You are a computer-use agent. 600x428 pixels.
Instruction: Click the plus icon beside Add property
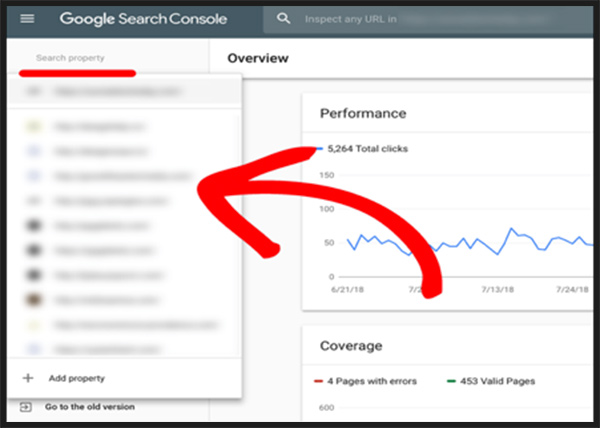[28, 378]
